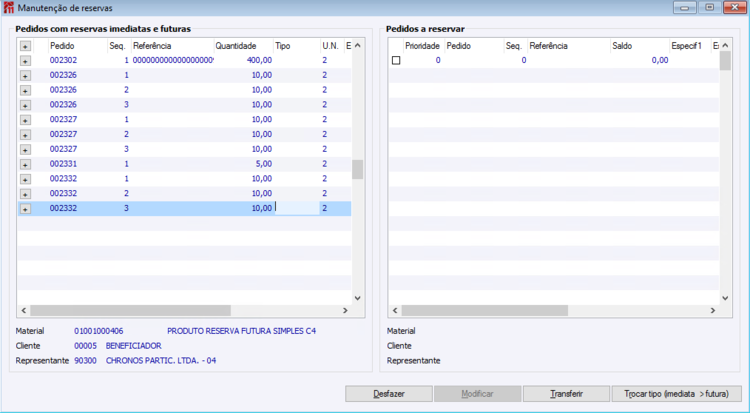The width and height of the screenshot is (750, 413).
Task: Click quantity 400,00 cell
Action: (259, 60)
